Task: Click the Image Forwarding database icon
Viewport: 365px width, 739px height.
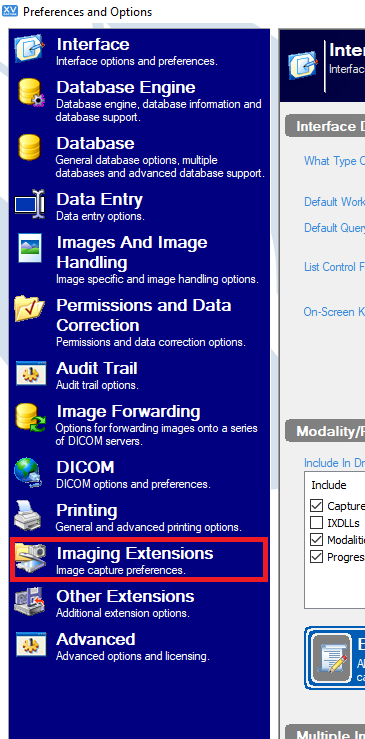Action: click(x=30, y=418)
